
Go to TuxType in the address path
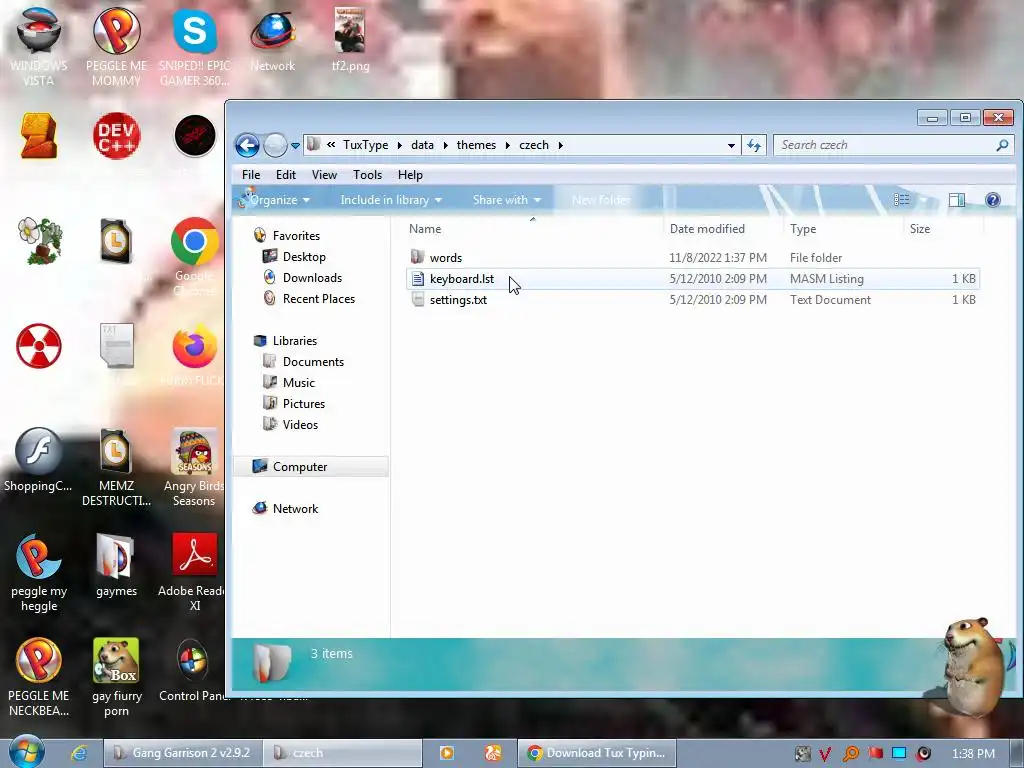tap(365, 145)
